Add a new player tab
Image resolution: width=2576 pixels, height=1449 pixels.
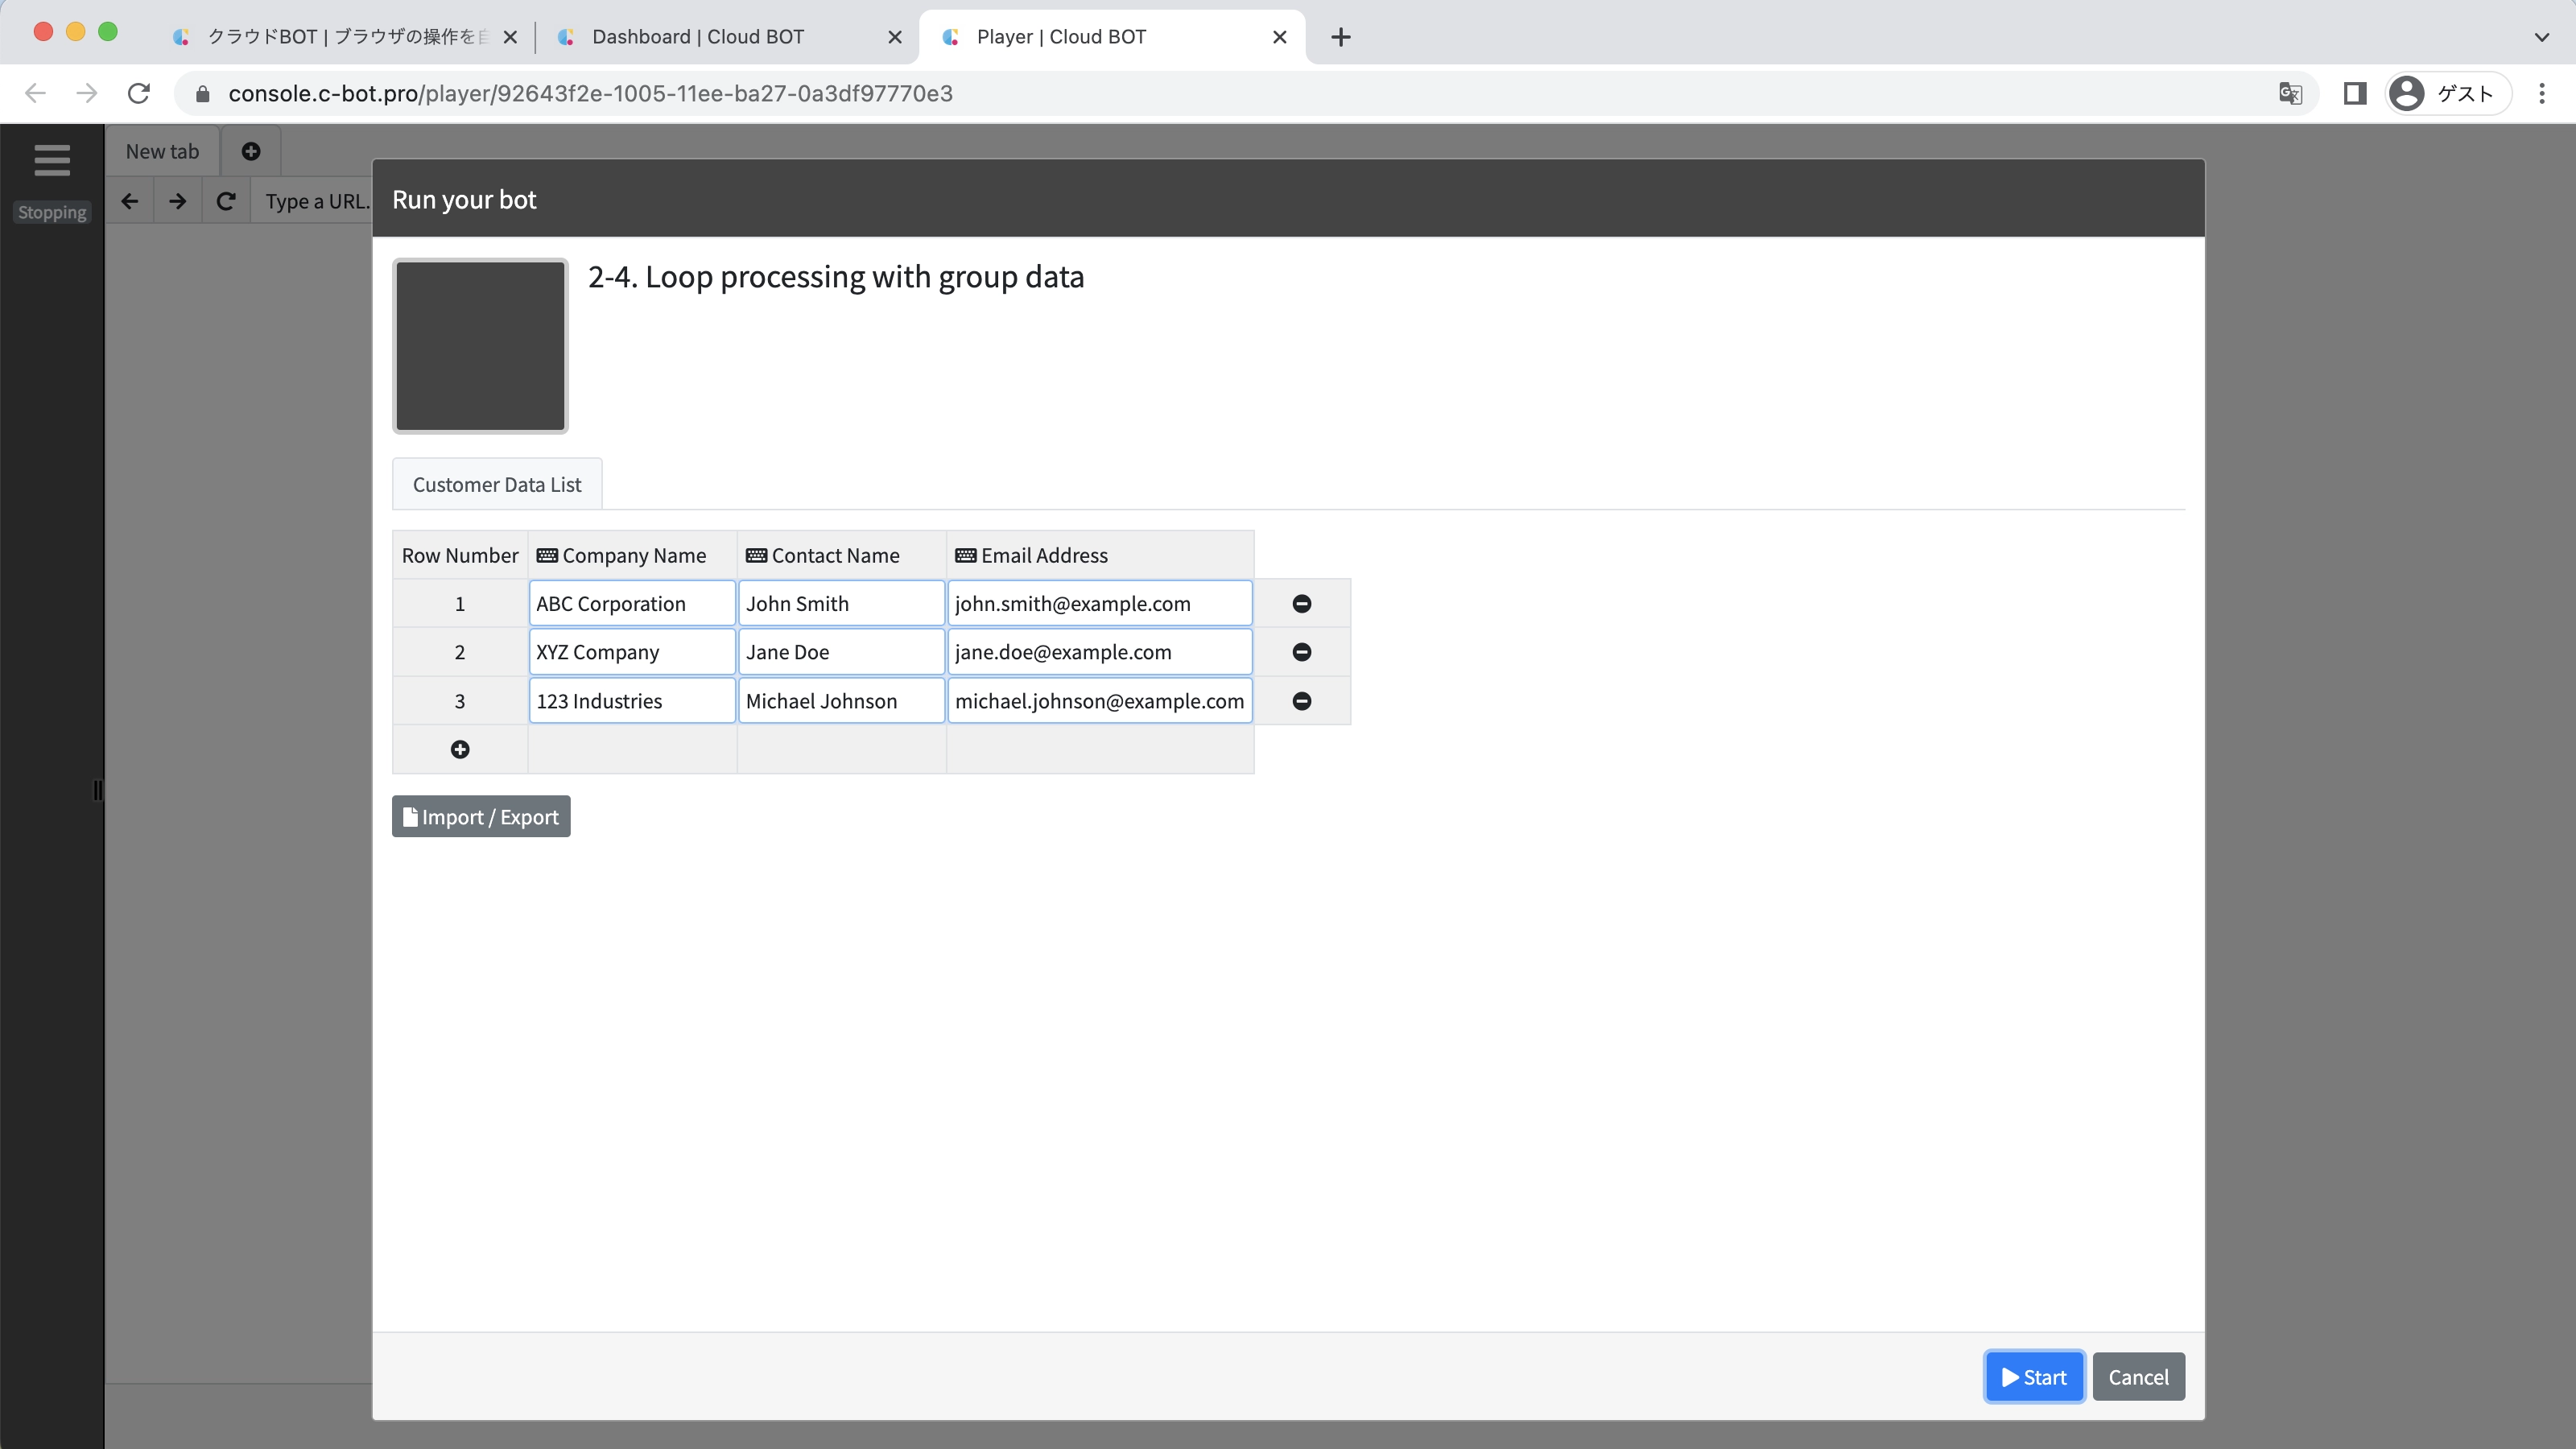tap(251, 151)
